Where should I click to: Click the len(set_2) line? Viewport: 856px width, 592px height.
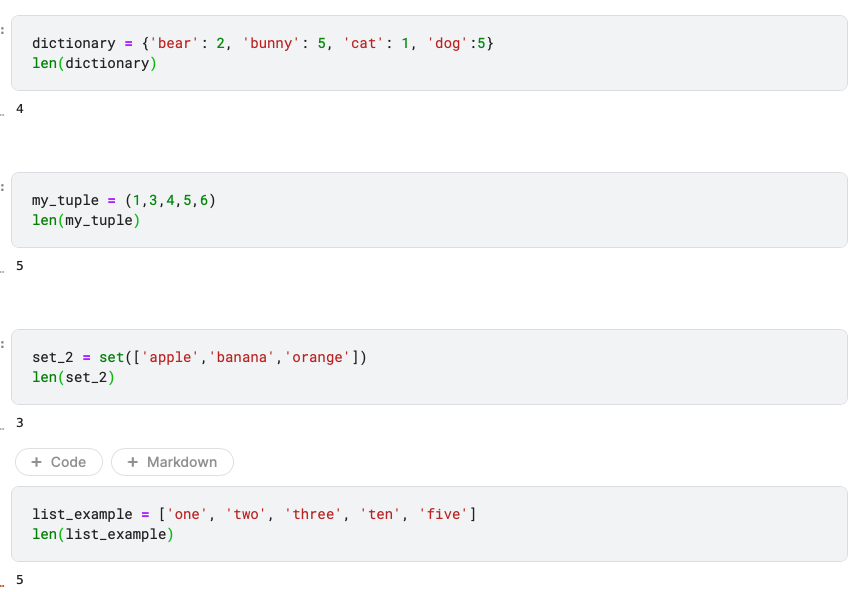(x=74, y=377)
